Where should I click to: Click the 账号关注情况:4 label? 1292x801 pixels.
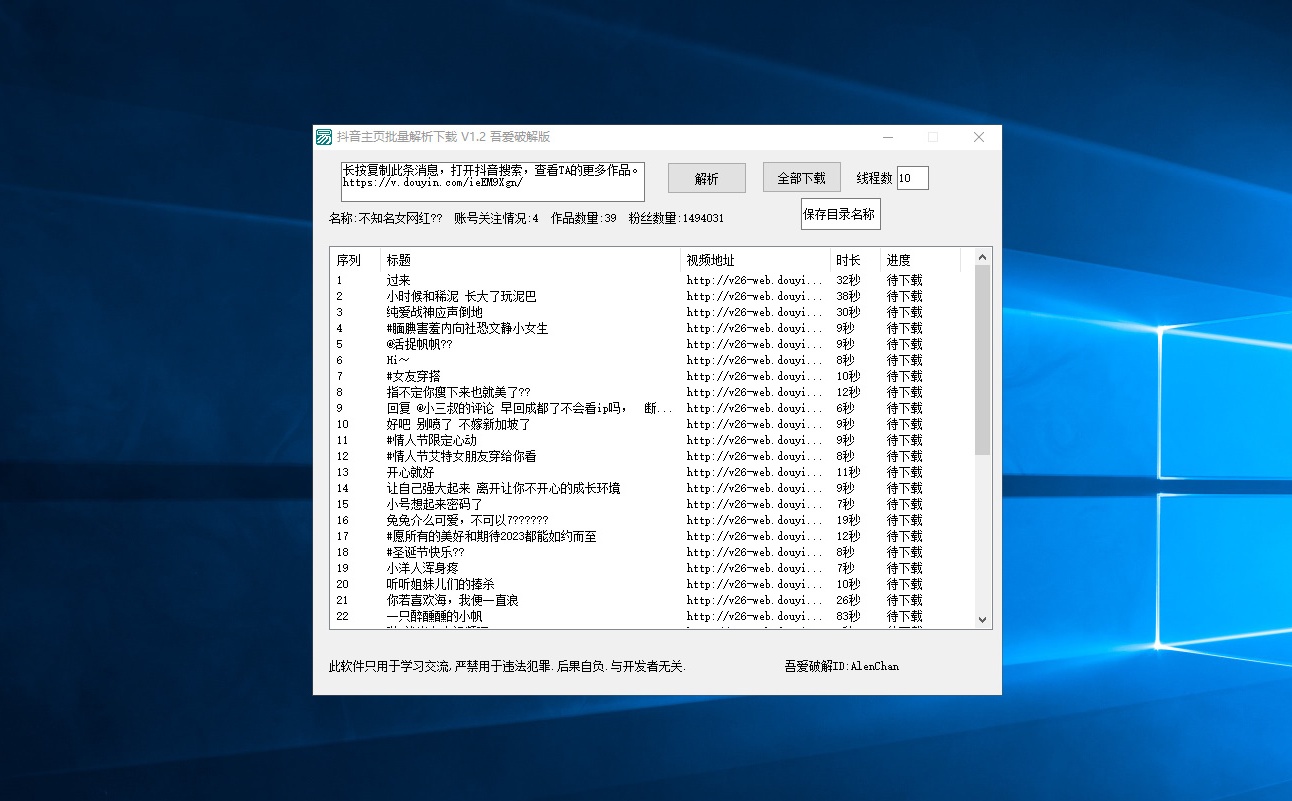(x=496, y=218)
